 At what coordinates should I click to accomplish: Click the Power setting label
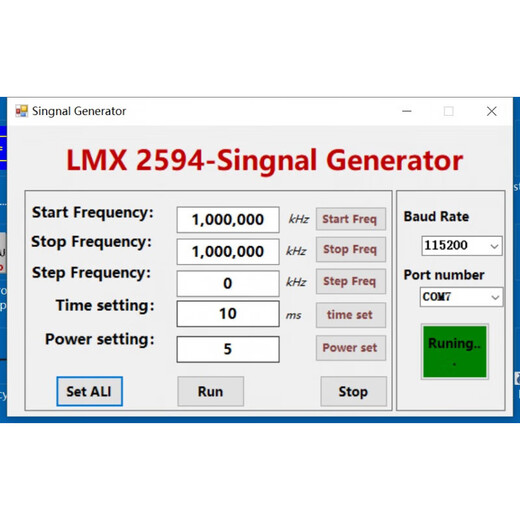coord(100,340)
